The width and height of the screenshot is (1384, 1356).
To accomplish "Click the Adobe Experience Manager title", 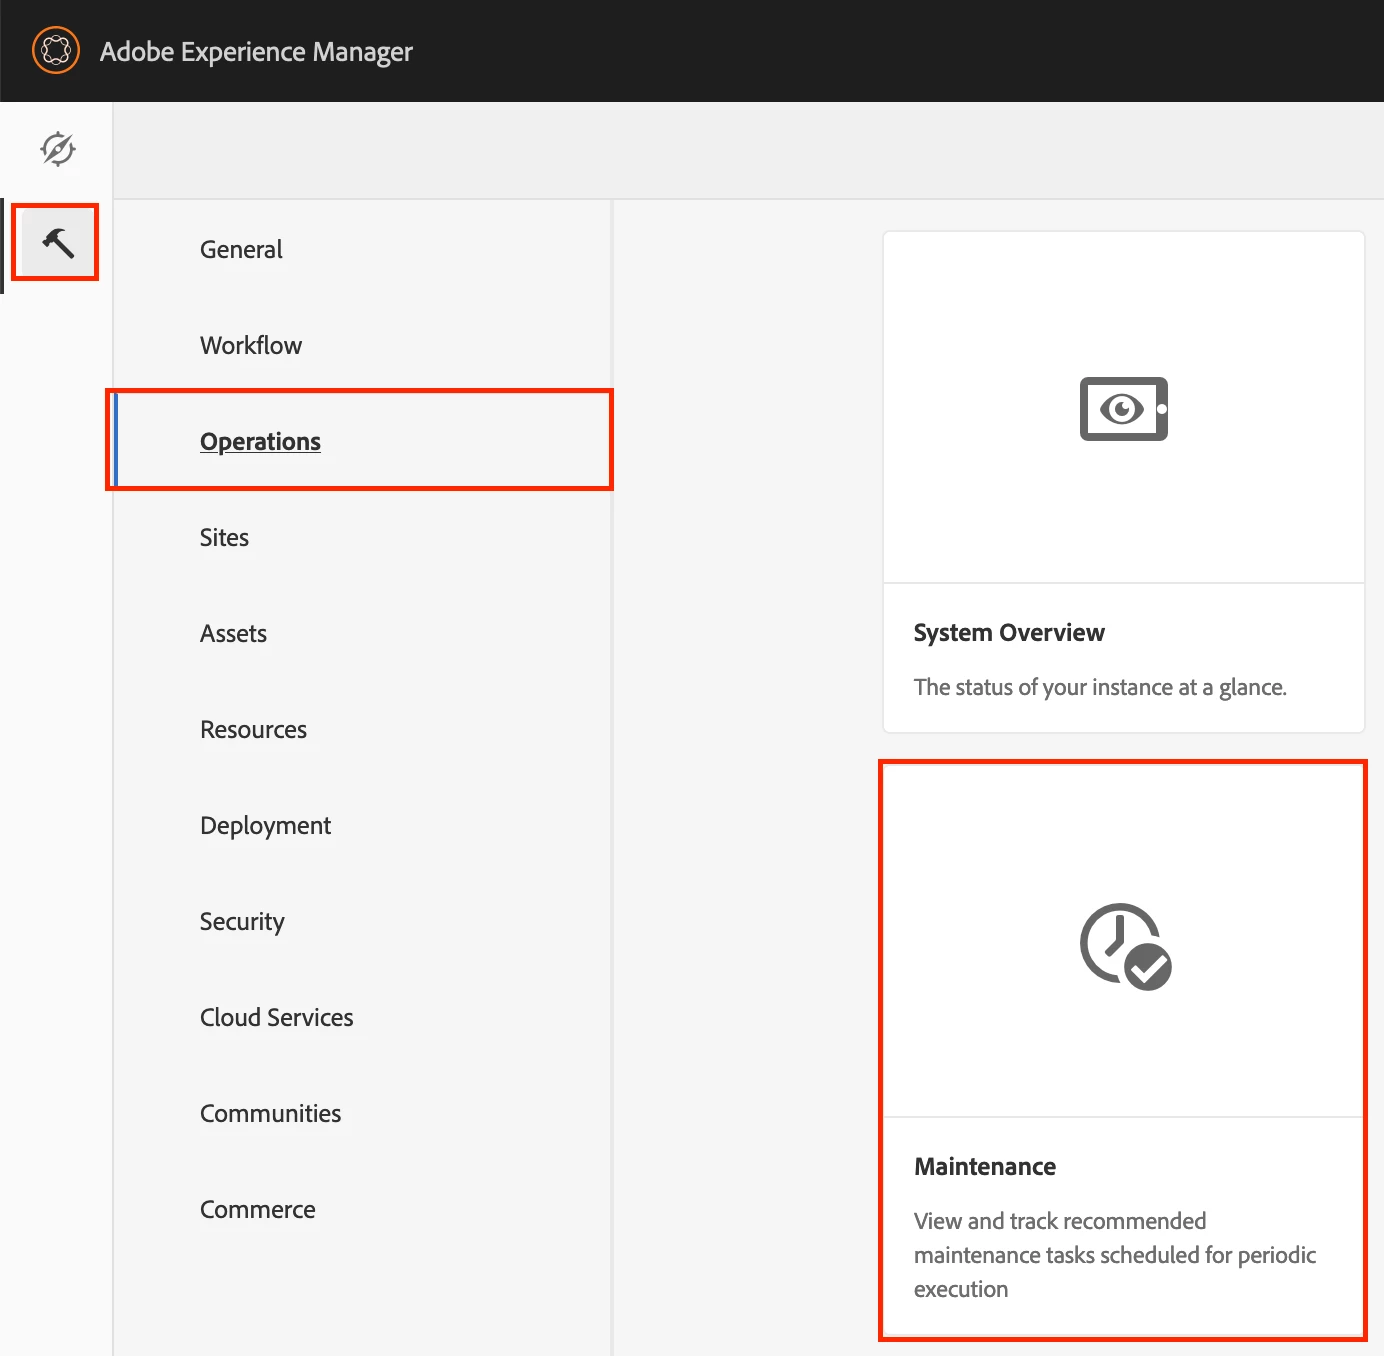I will coord(256,51).
